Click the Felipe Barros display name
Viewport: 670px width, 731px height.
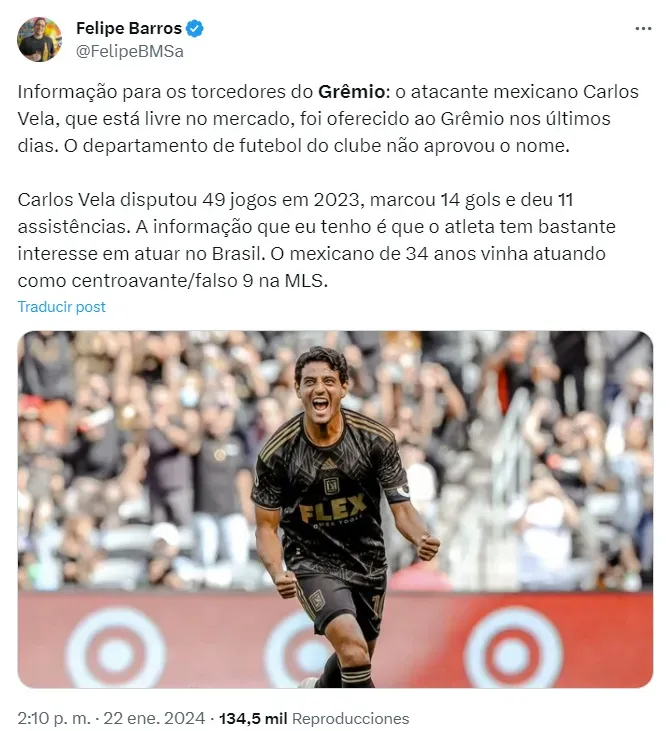coord(129,28)
